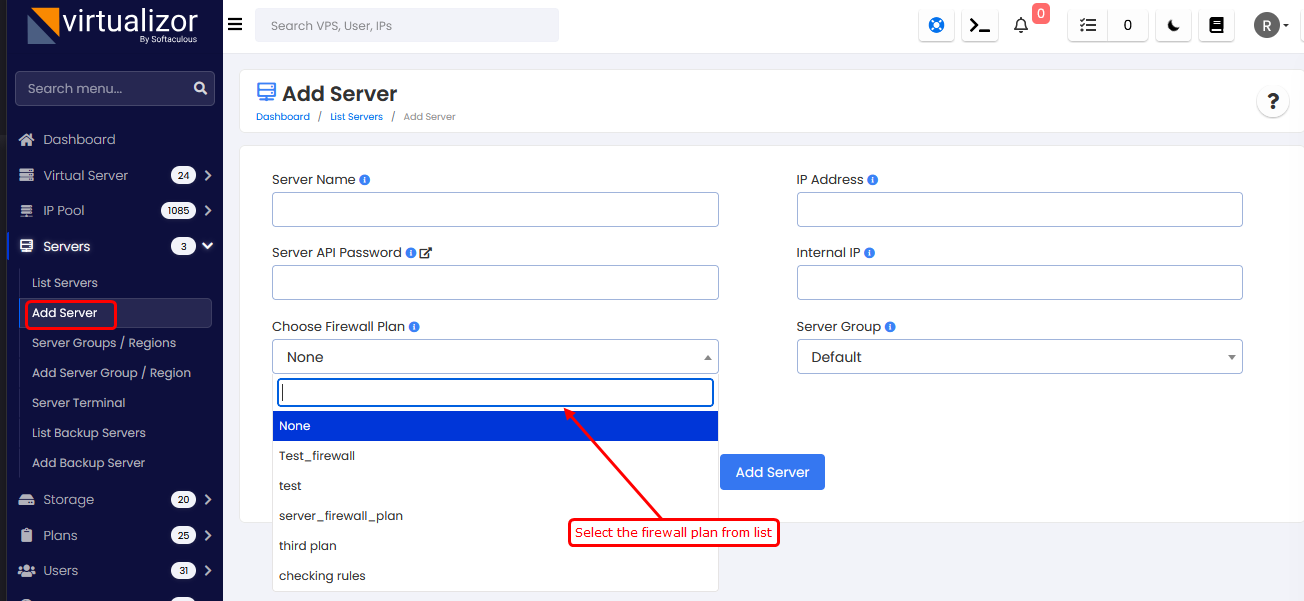Screen dimensions: 1304x601
Task: Go to List Servers breadcrumb link
Action: tap(356, 117)
